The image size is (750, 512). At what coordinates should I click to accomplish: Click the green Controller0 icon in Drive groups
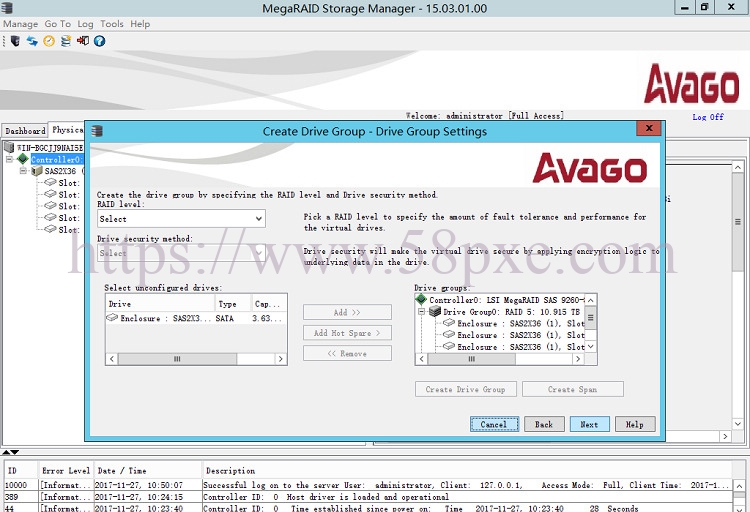tap(421, 300)
